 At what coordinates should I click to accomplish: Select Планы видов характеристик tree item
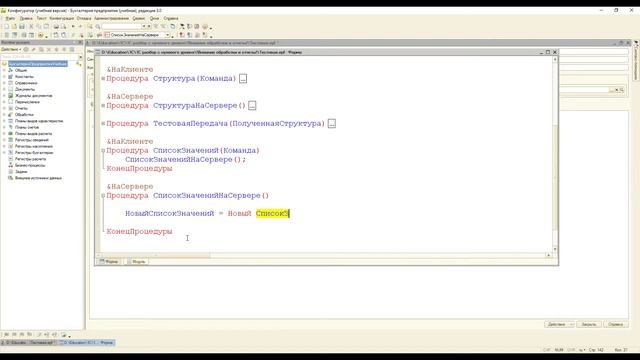point(39,121)
